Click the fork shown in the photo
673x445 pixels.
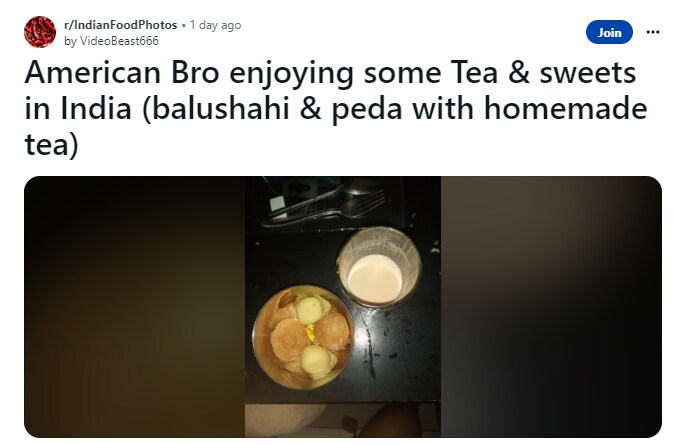pos(324,208)
